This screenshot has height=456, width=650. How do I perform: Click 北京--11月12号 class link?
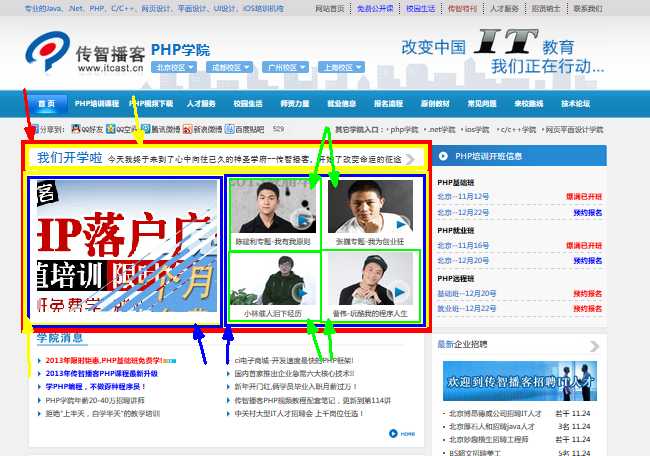click(463, 196)
